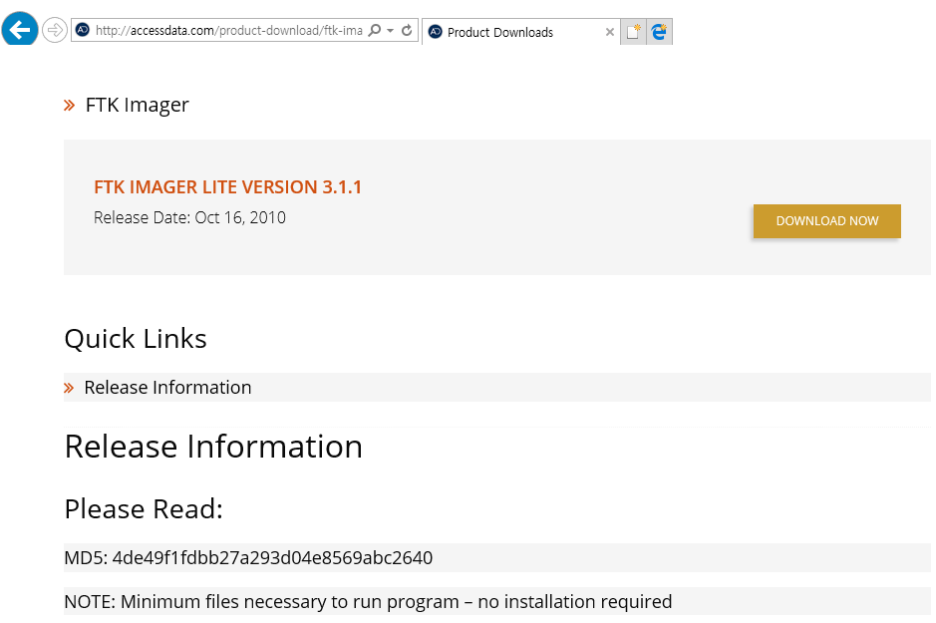Open the address bar autocomplete dropdown arrow
The image size is (936, 623).
[x=390, y=30]
